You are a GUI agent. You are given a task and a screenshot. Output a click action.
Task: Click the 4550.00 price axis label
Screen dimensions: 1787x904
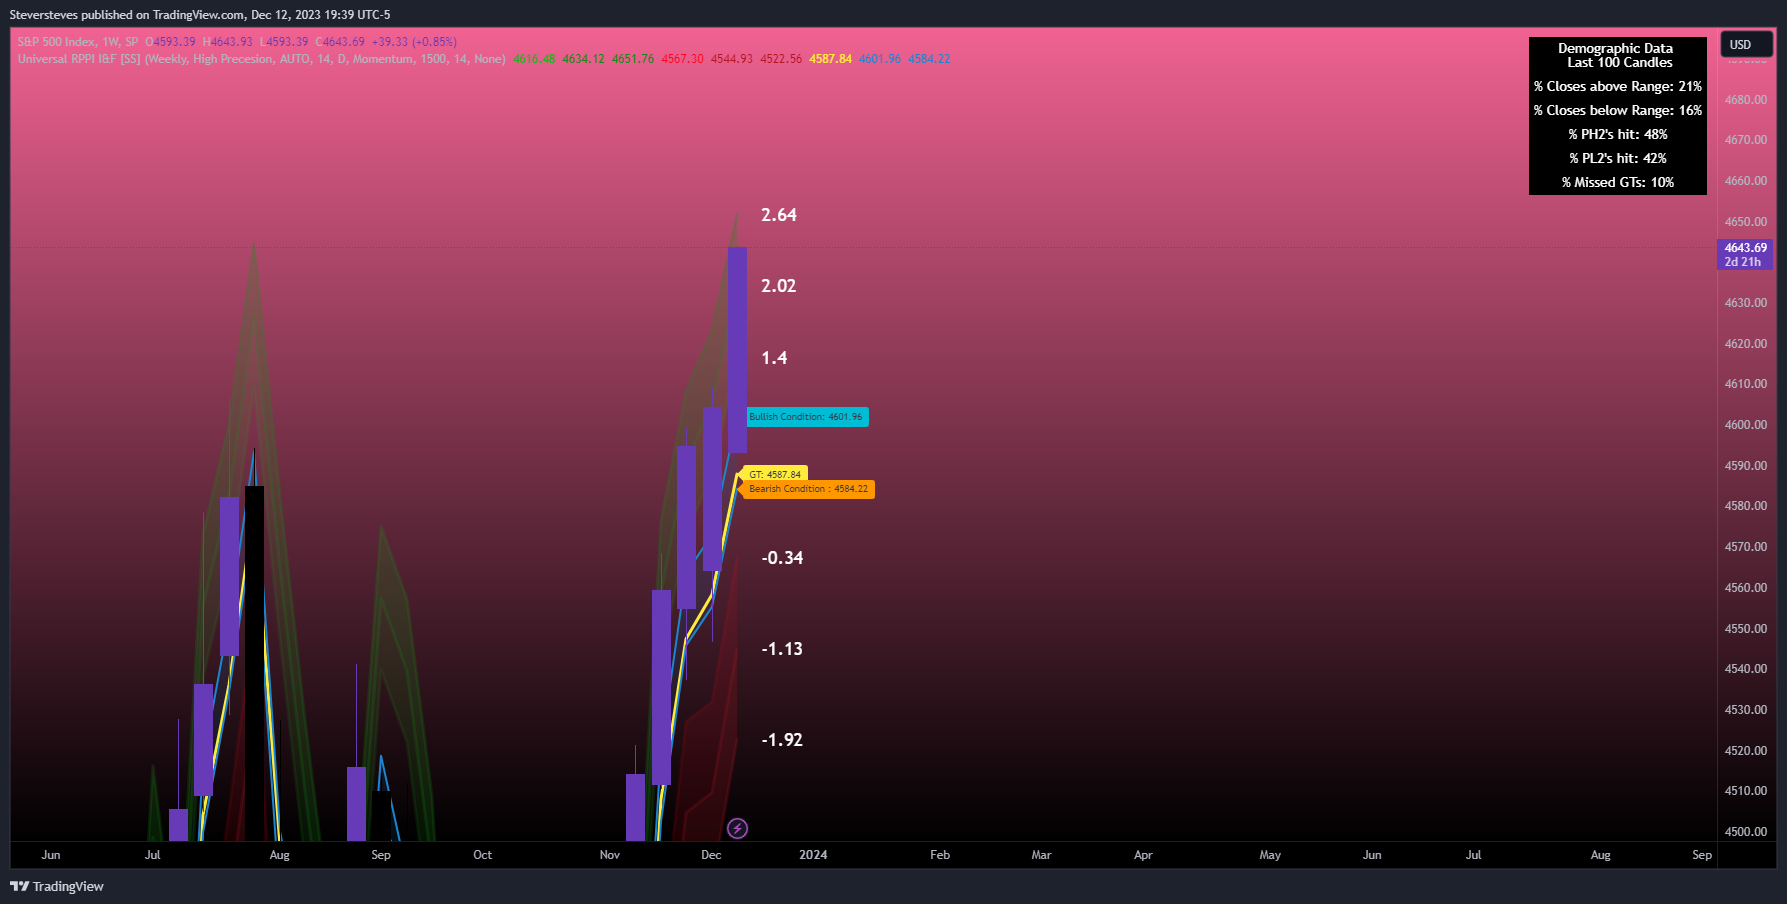pos(1746,629)
